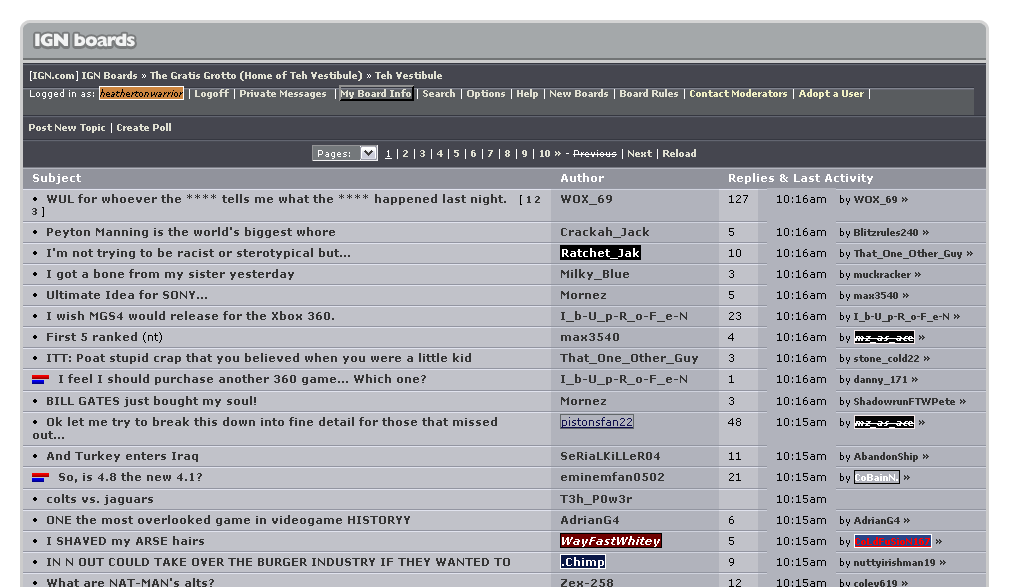Read the Board Rules
This screenshot has width=1009, height=587.
coord(649,93)
